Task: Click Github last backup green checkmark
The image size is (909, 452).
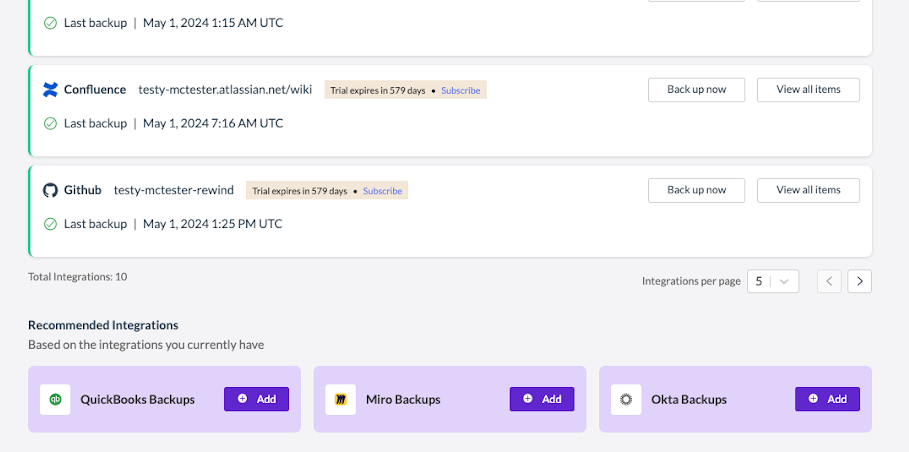Action: click(x=50, y=224)
